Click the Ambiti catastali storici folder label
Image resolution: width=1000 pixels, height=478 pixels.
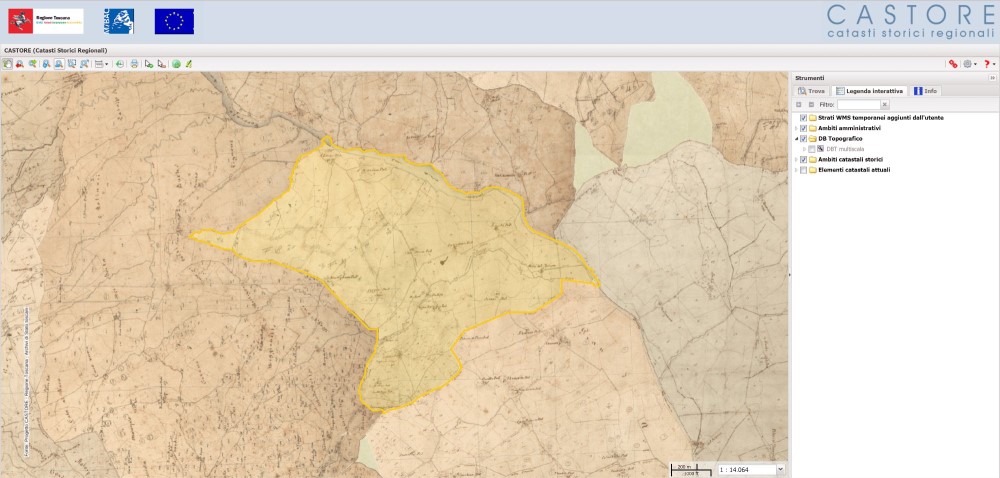(850, 159)
